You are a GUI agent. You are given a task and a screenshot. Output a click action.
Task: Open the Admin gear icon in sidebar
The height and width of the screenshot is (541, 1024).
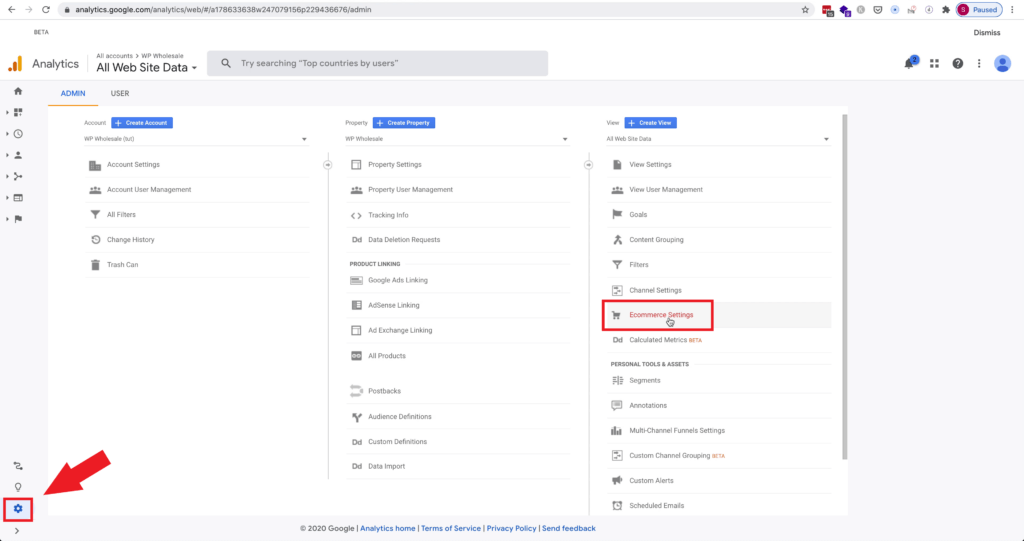[x=18, y=509]
